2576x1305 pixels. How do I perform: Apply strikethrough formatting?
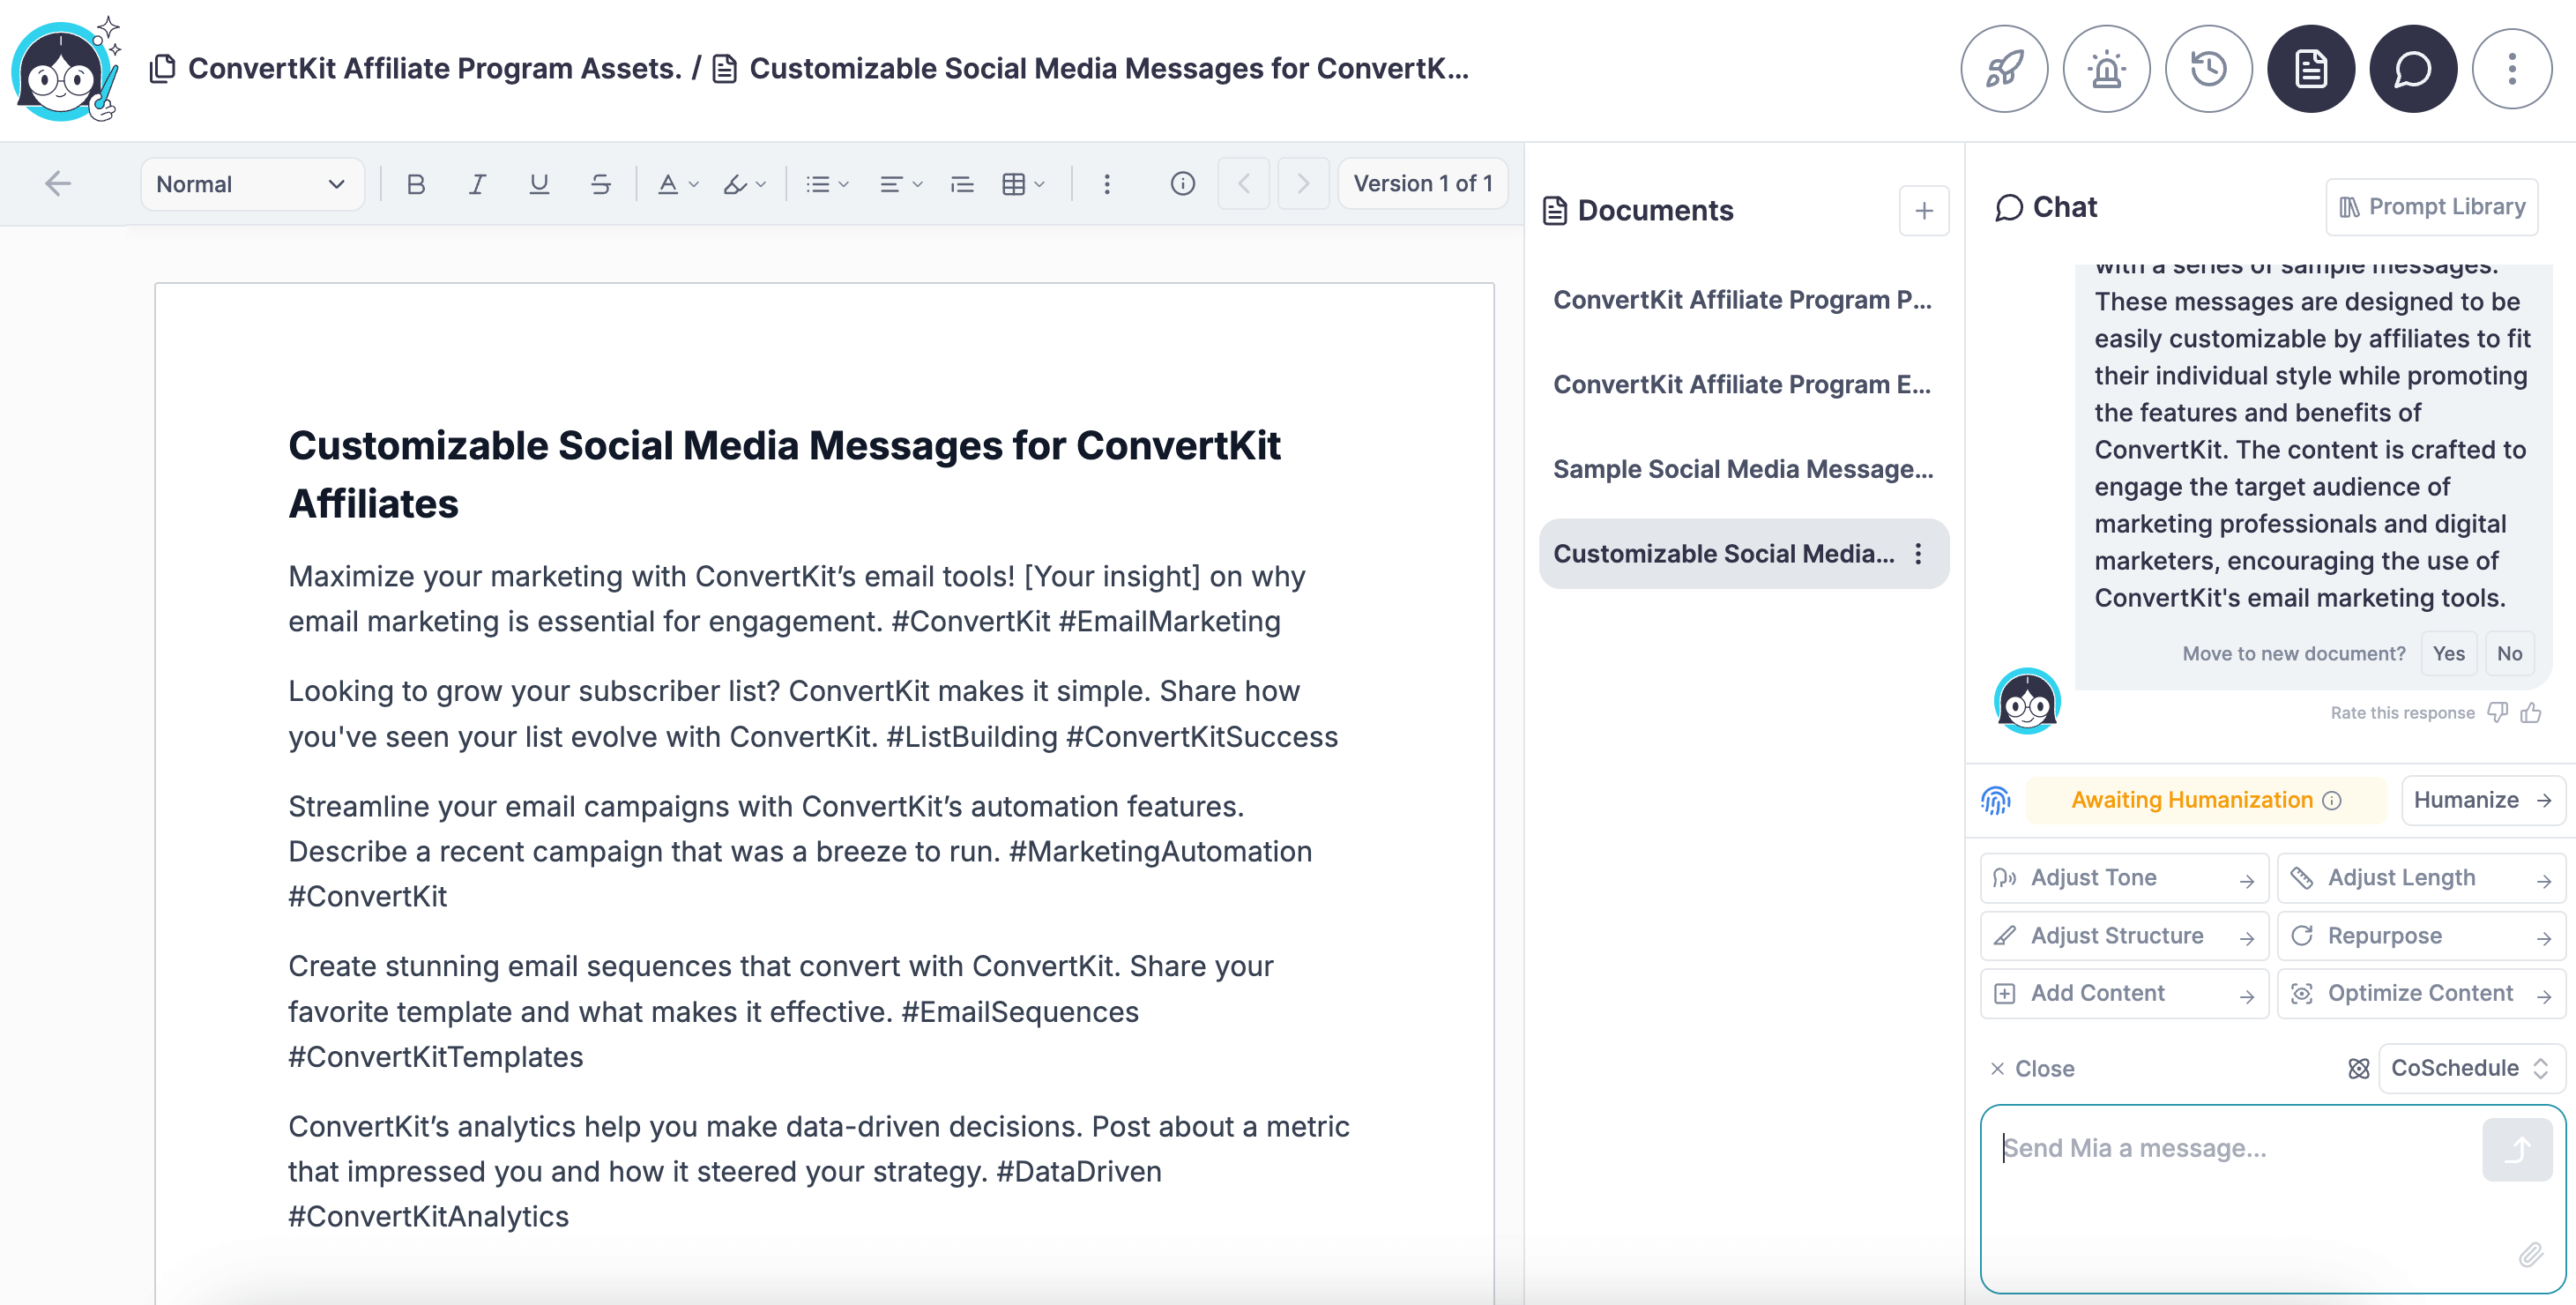600,184
